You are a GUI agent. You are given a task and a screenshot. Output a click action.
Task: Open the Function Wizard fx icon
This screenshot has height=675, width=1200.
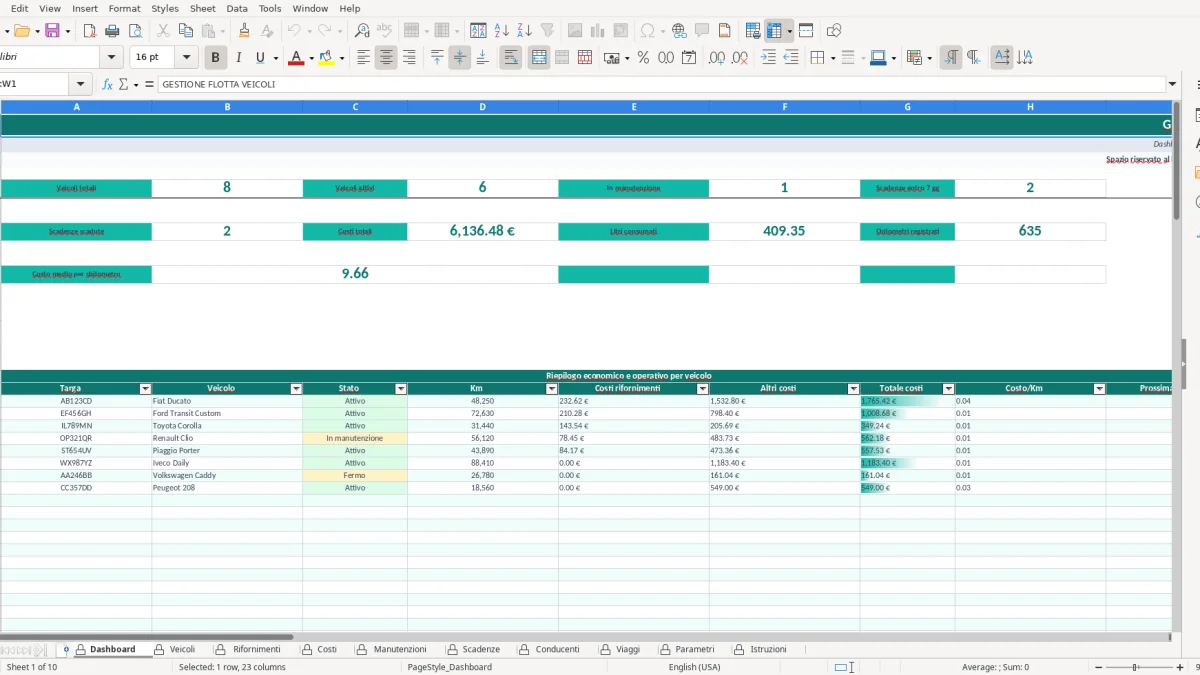tap(108, 85)
